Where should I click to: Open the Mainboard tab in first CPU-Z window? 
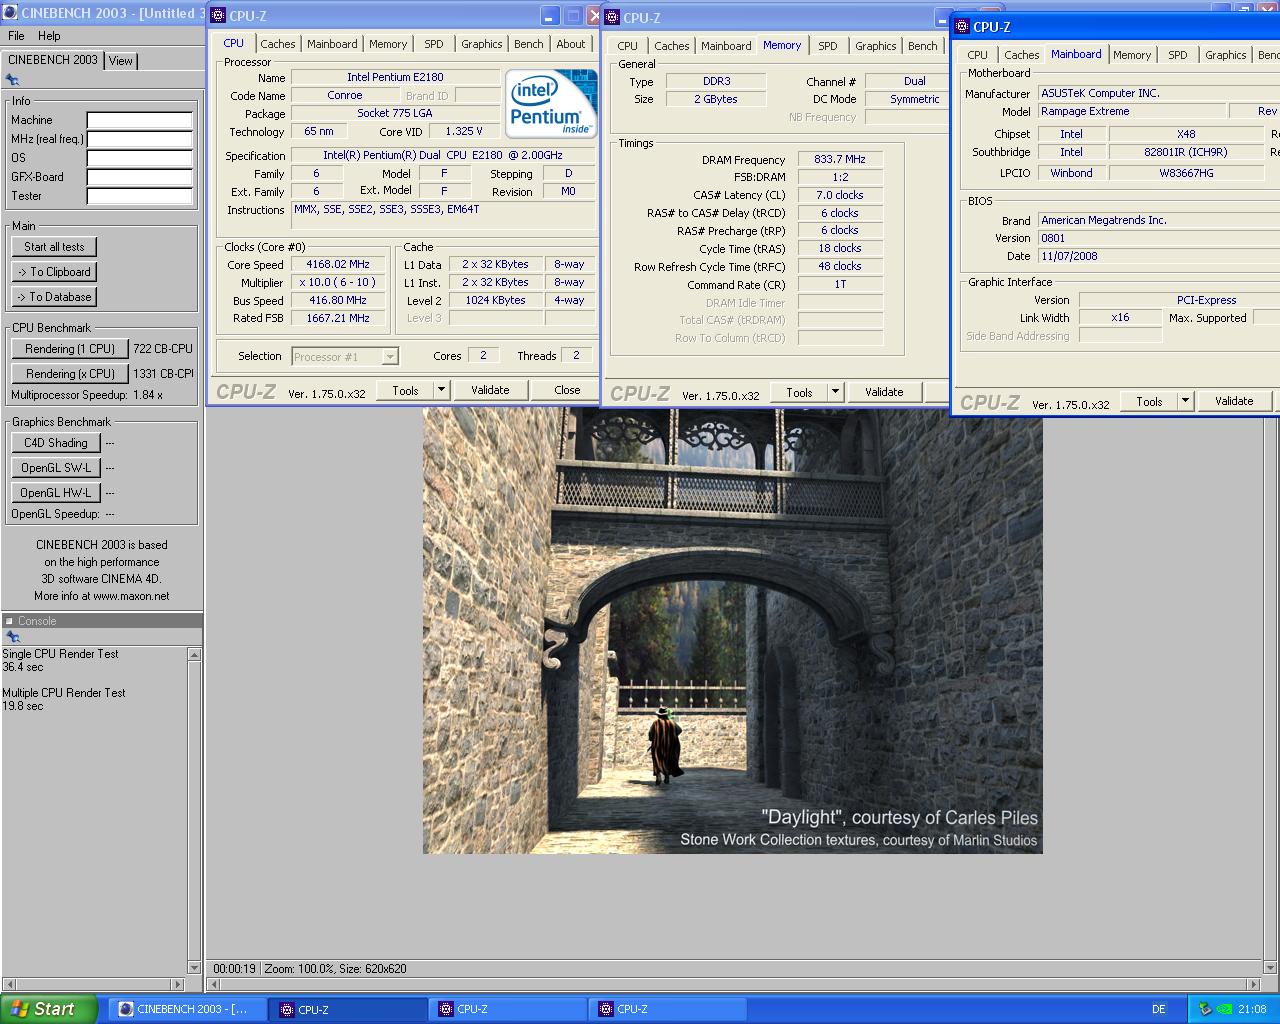coord(332,44)
